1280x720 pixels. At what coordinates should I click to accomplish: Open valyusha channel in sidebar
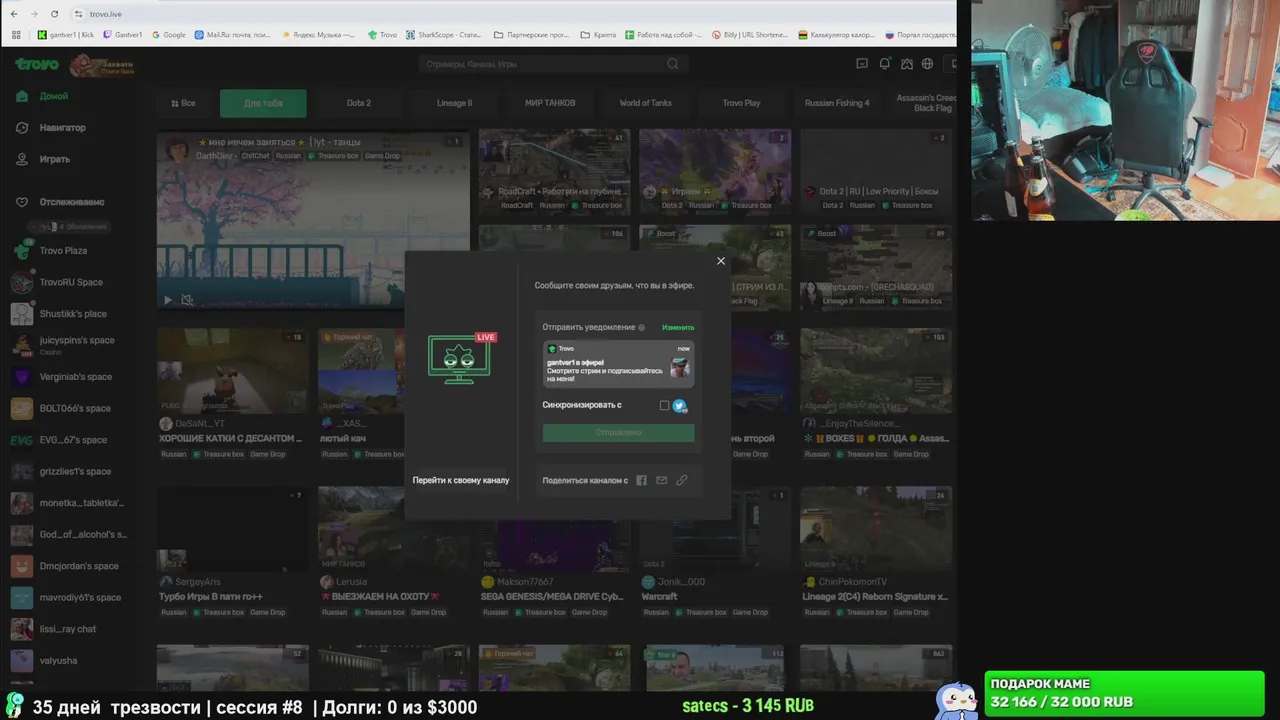coord(58,660)
